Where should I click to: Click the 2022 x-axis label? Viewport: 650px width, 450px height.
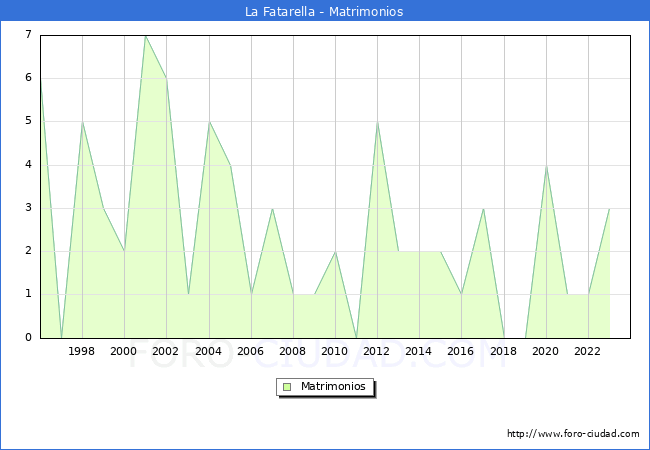[x=588, y=351]
